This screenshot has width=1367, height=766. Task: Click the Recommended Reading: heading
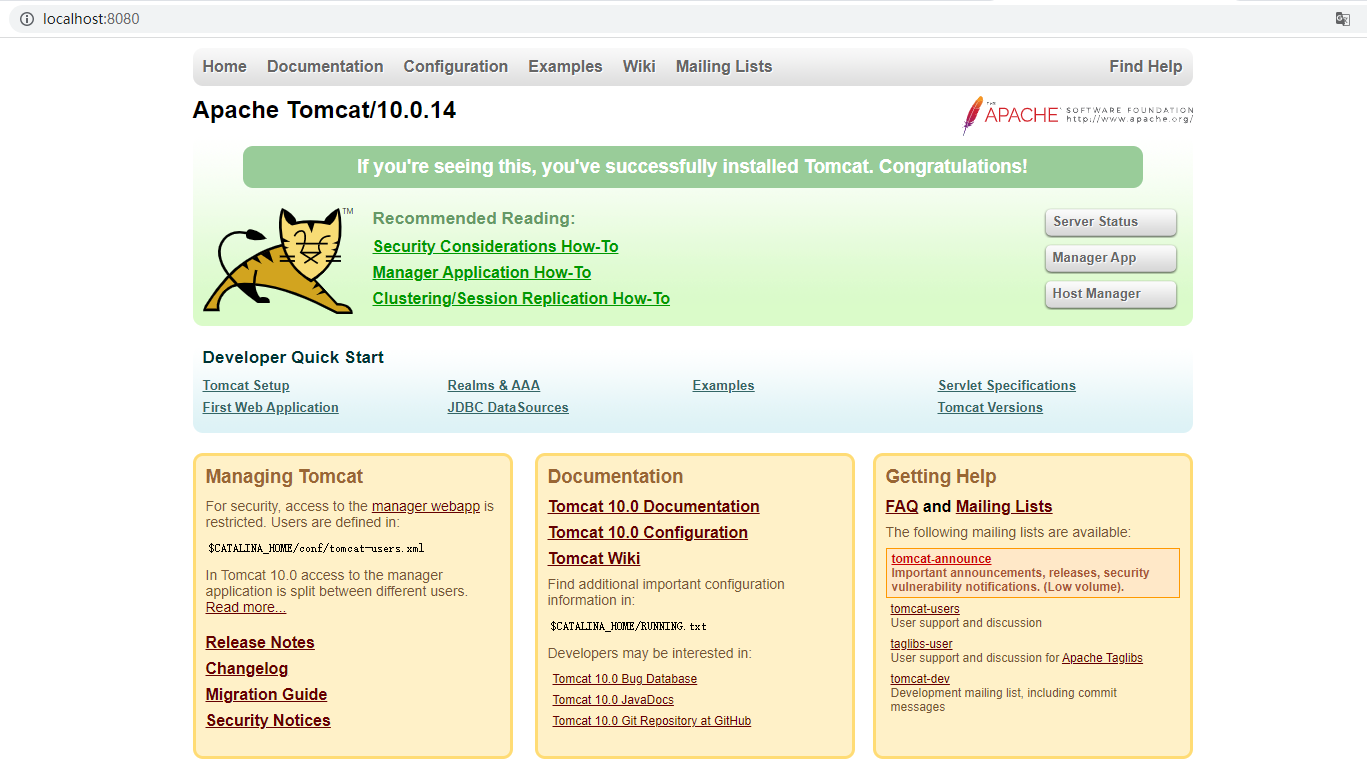pos(474,219)
